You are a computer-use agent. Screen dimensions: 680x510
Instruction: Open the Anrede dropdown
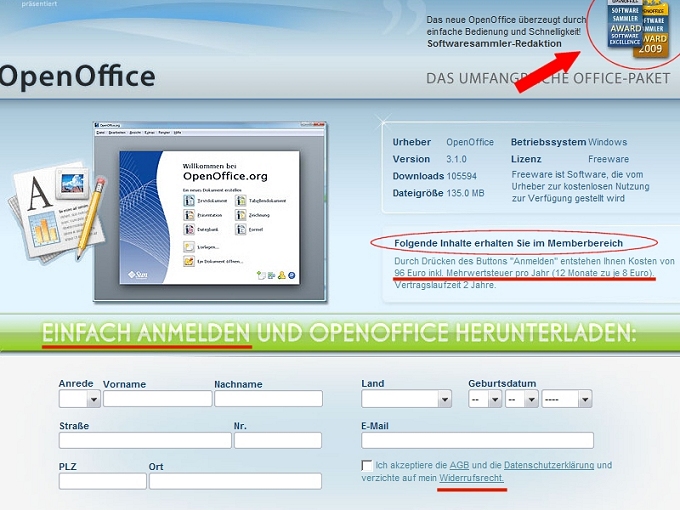(80, 399)
